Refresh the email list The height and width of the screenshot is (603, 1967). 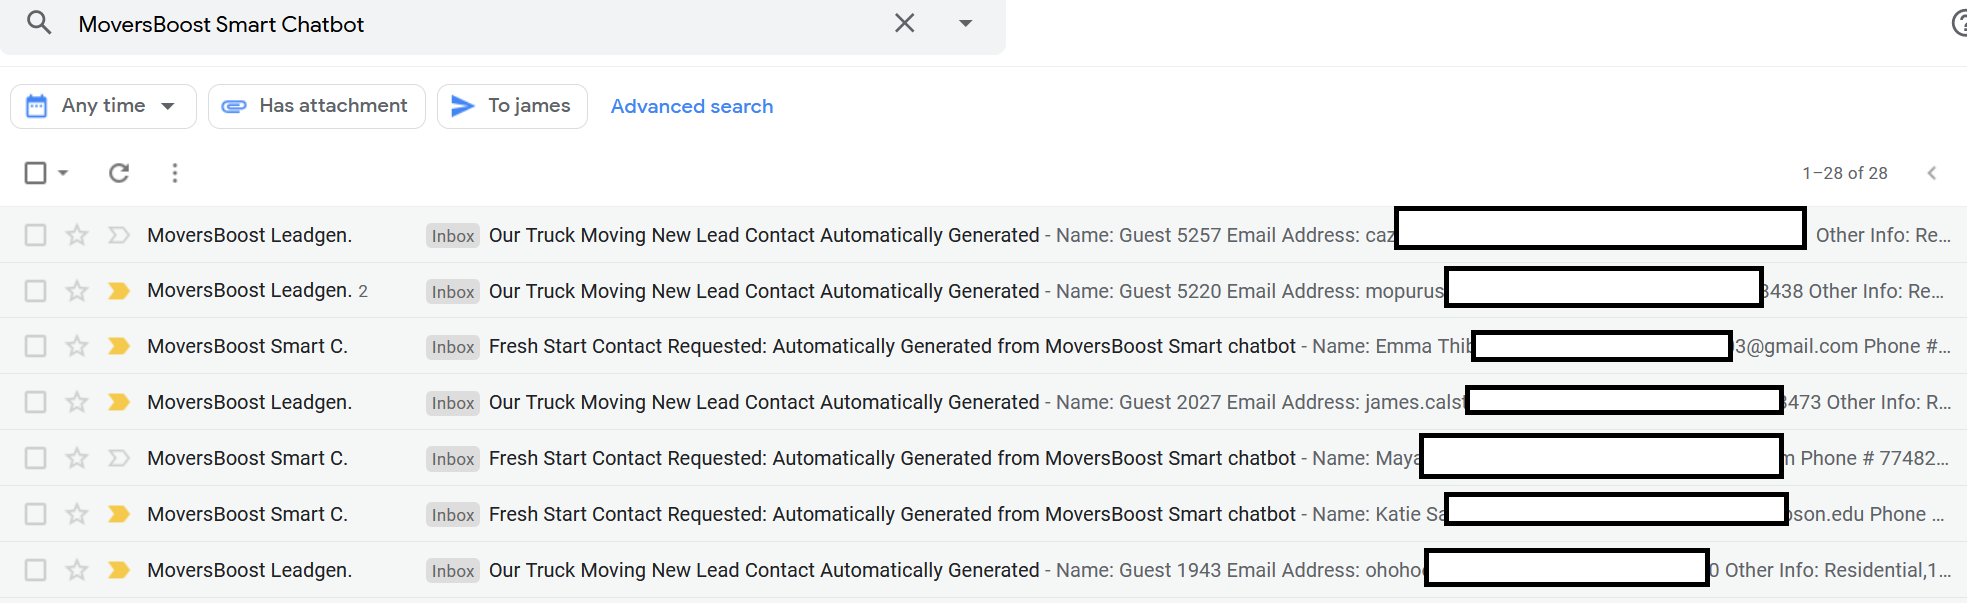coord(119,173)
